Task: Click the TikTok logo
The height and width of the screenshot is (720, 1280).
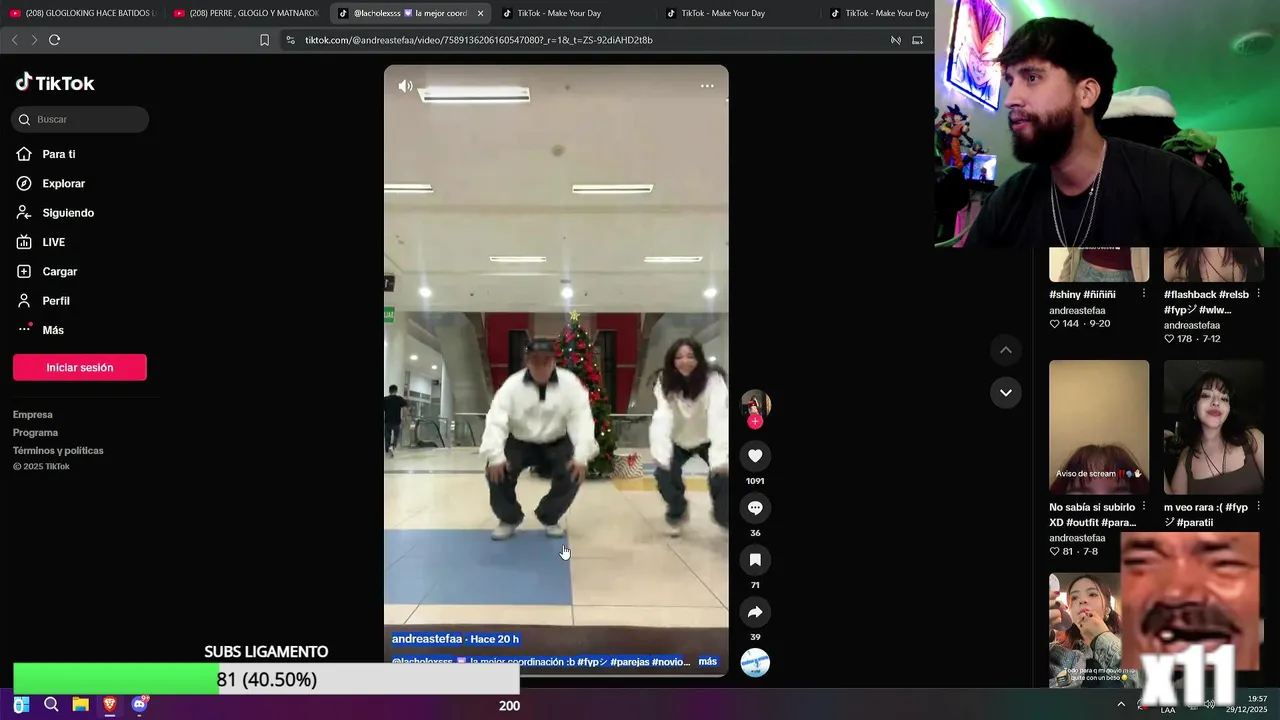Action: [x=55, y=83]
